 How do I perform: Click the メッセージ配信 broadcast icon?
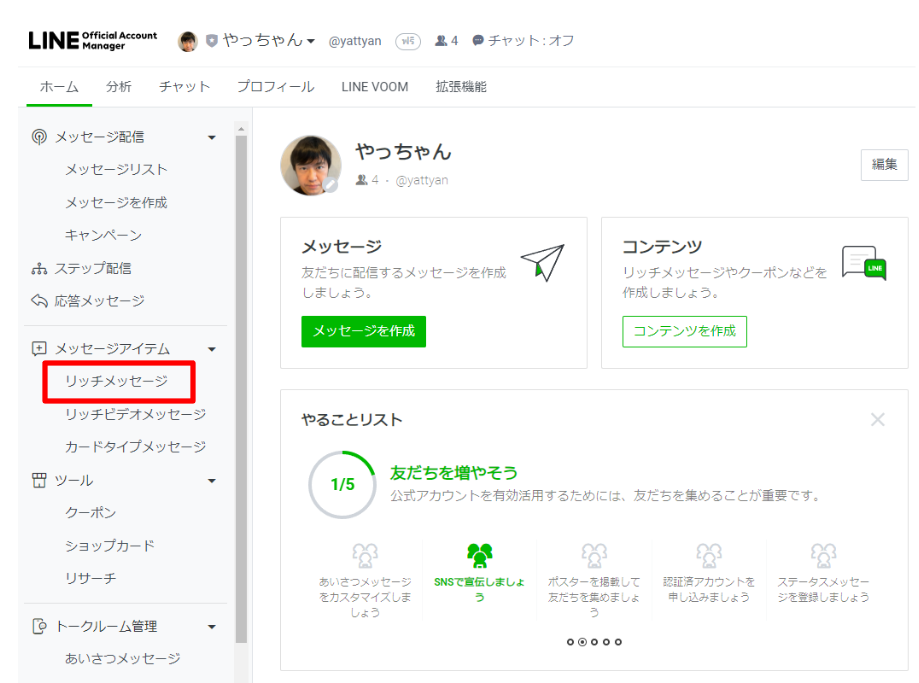(x=39, y=137)
